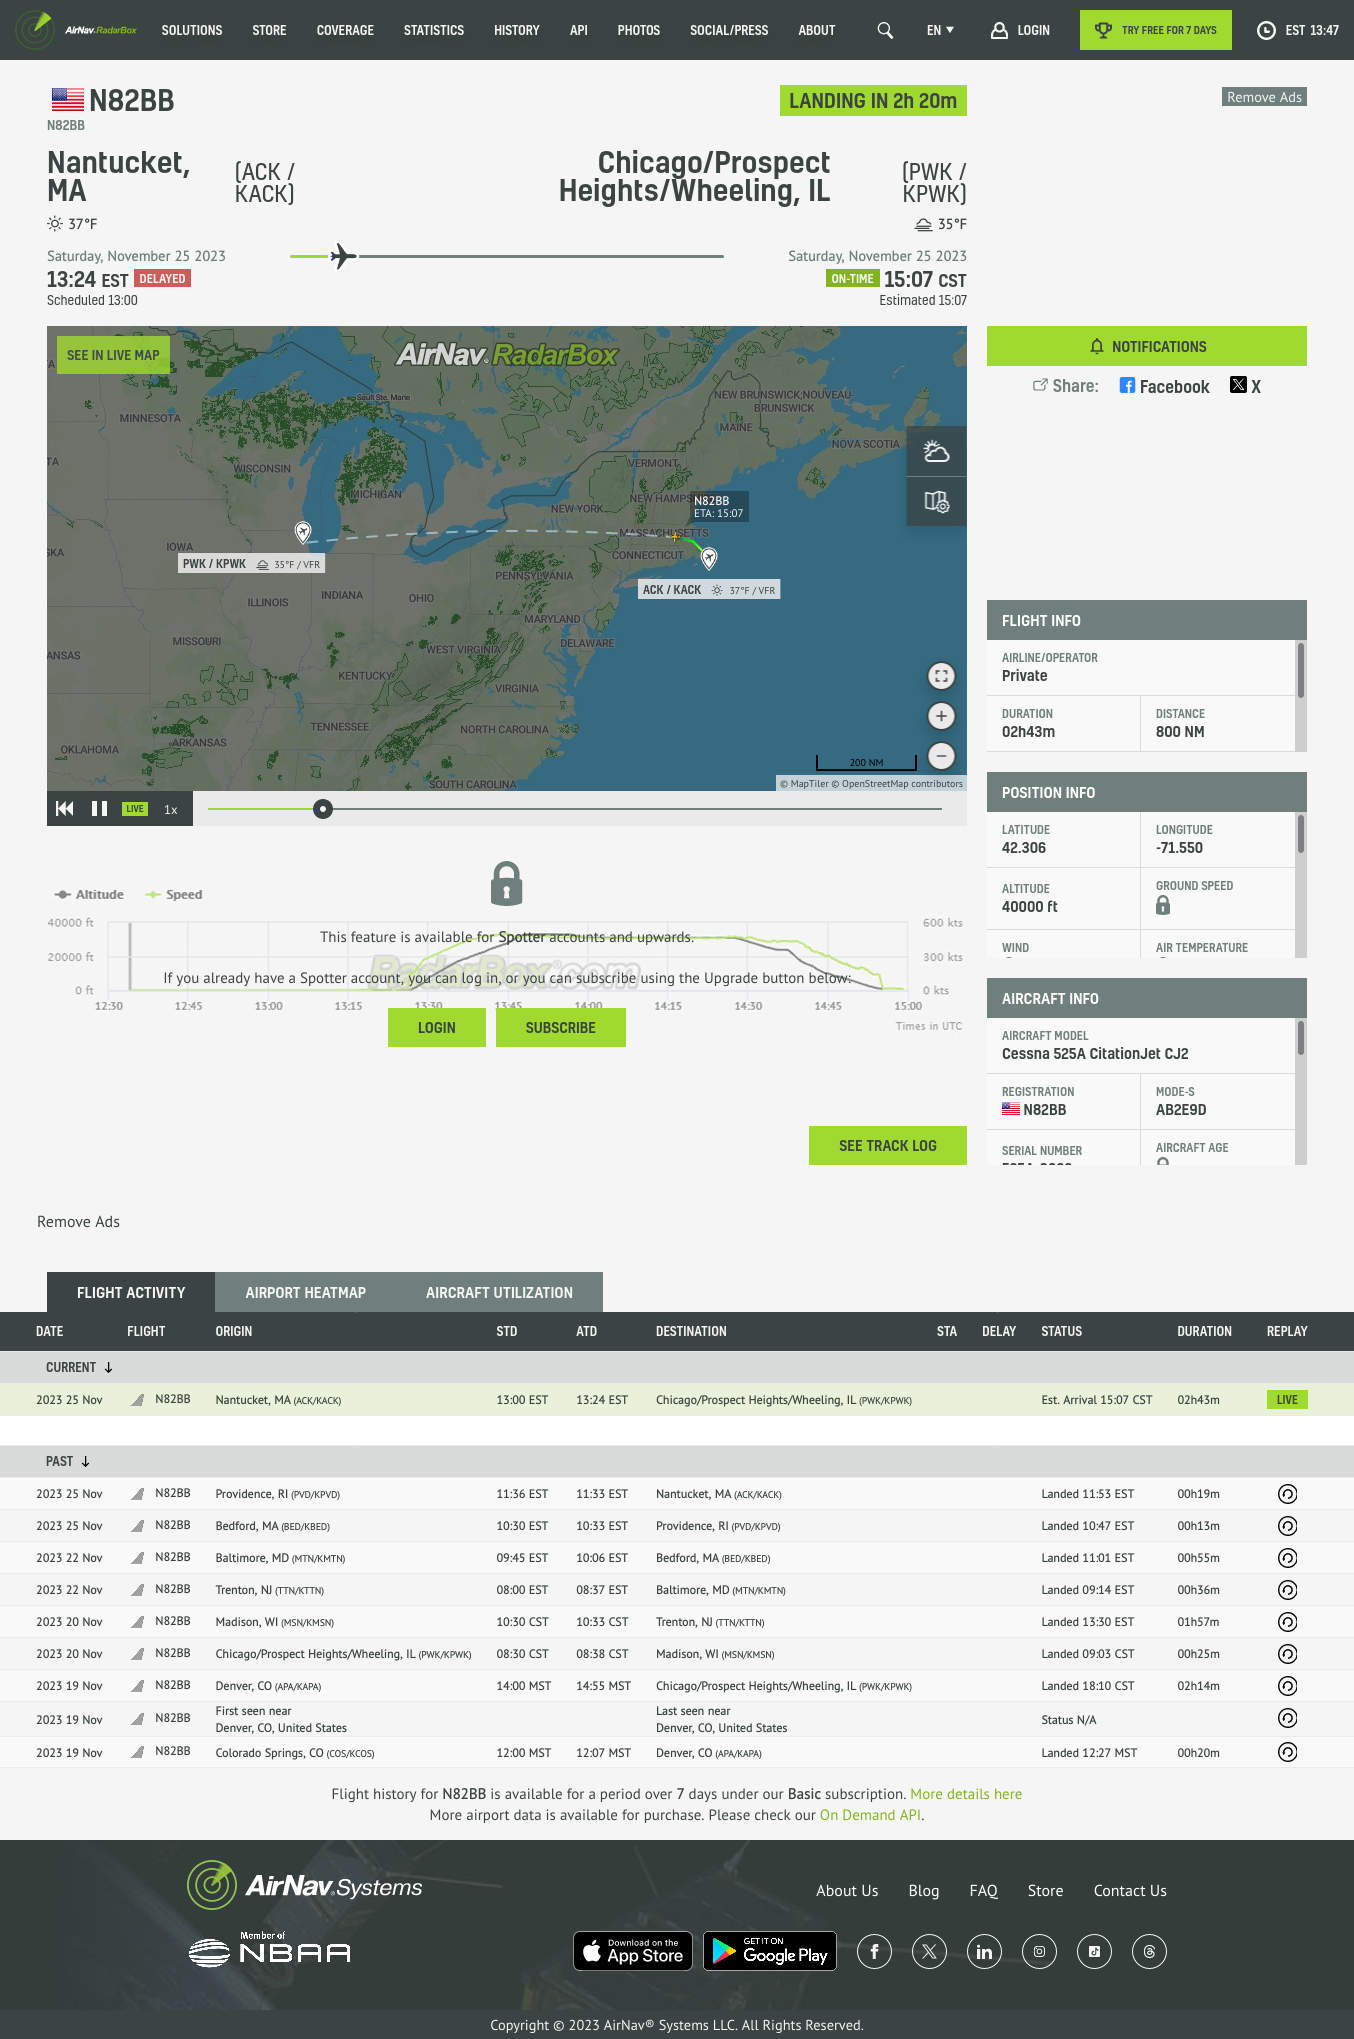Image resolution: width=1354 pixels, height=2039 pixels.
Task: Zoom out on the map
Action: coord(941,756)
